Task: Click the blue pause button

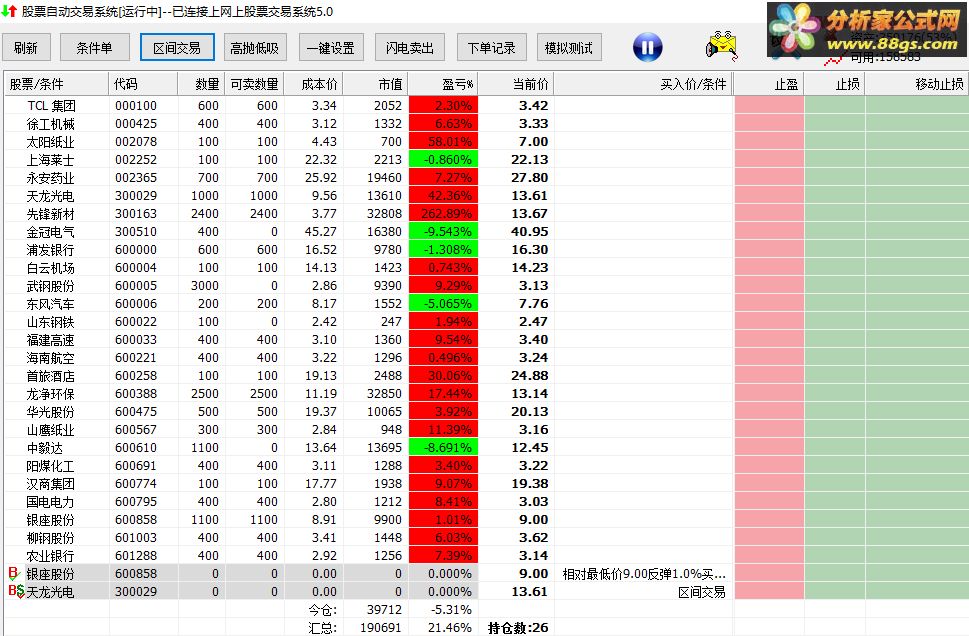Action: (647, 48)
